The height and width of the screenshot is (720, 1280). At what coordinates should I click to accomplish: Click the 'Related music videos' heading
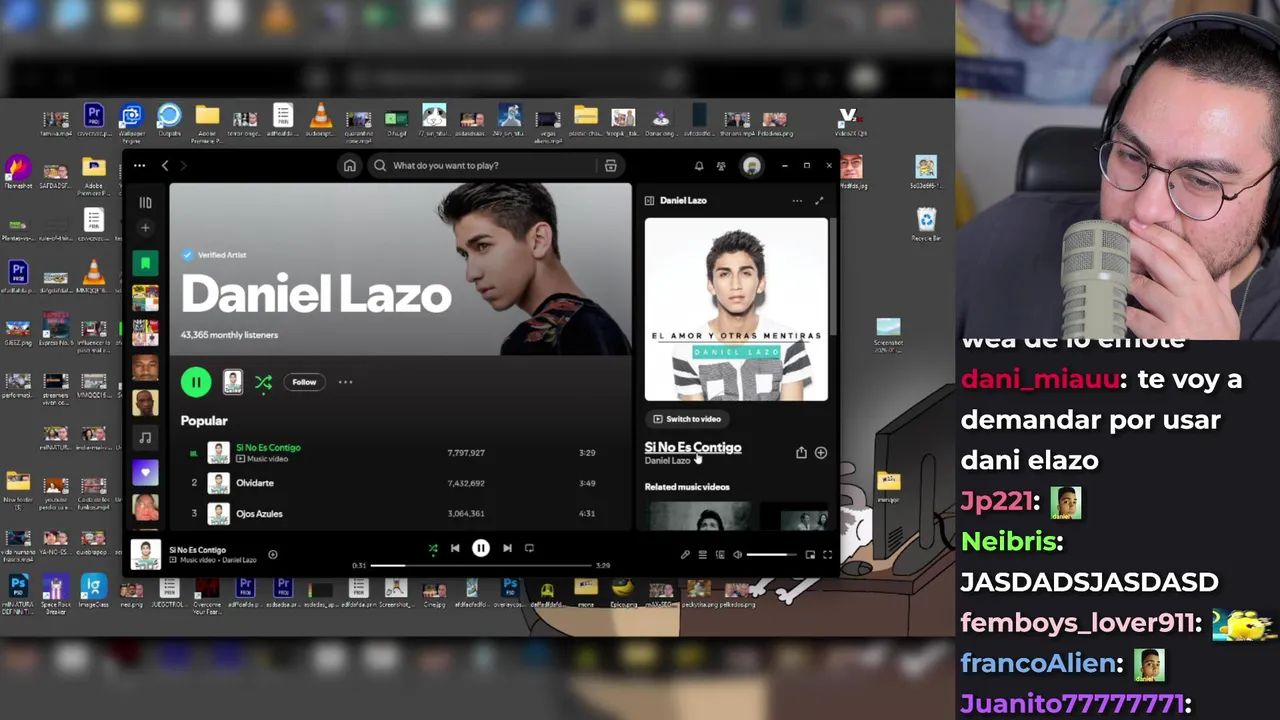(x=687, y=487)
